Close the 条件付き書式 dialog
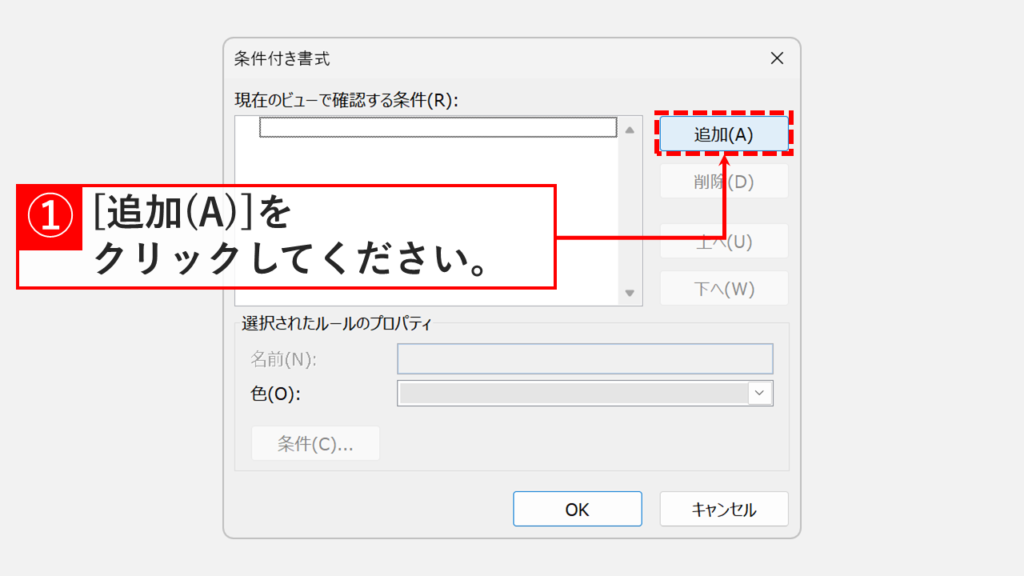Screen dimensions: 1024x576 [777, 58]
